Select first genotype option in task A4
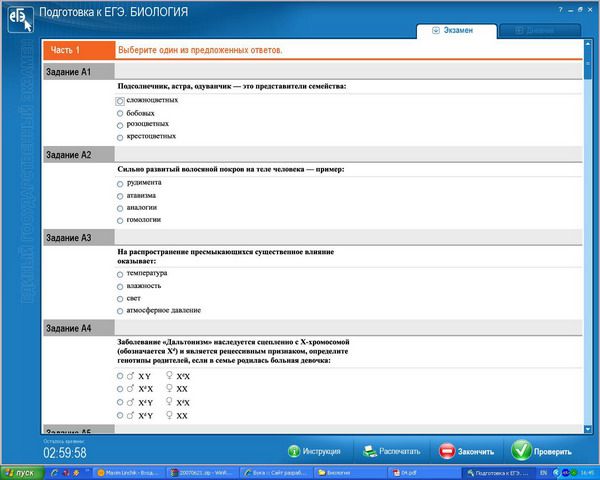Screen dimensions: 600x480 (120, 376)
